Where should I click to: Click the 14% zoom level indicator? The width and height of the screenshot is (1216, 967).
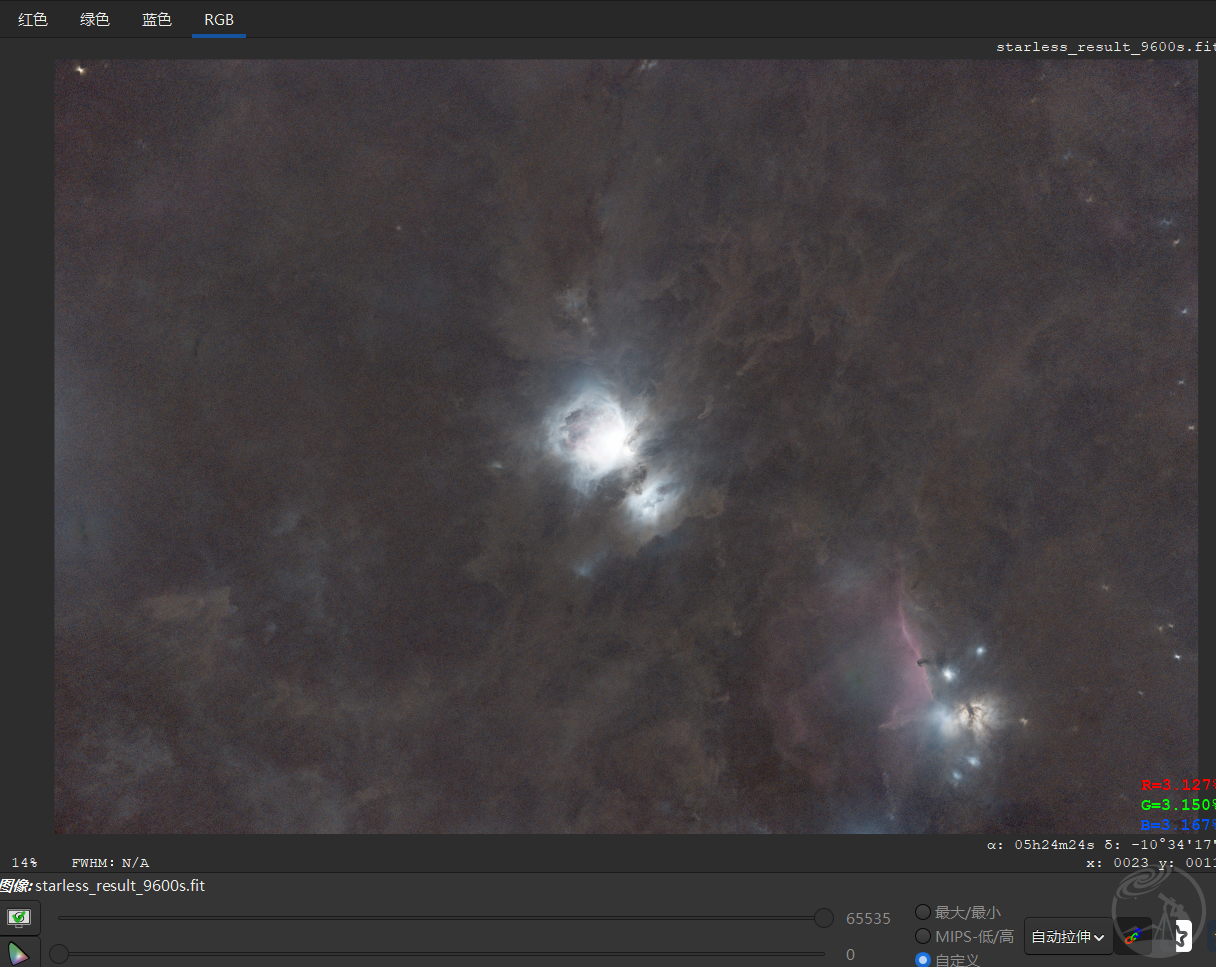point(25,862)
